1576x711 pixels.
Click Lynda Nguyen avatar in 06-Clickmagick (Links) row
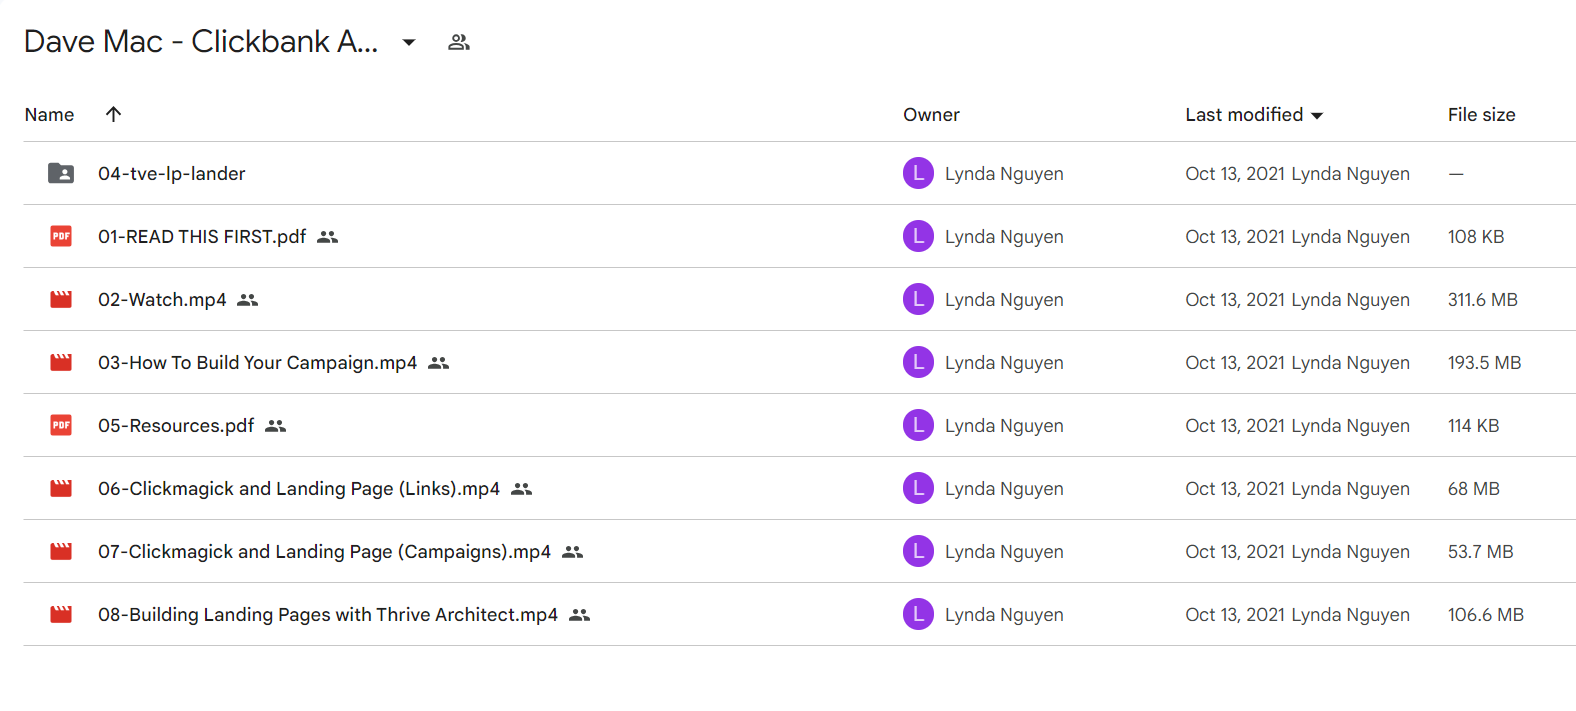tap(918, 488)
